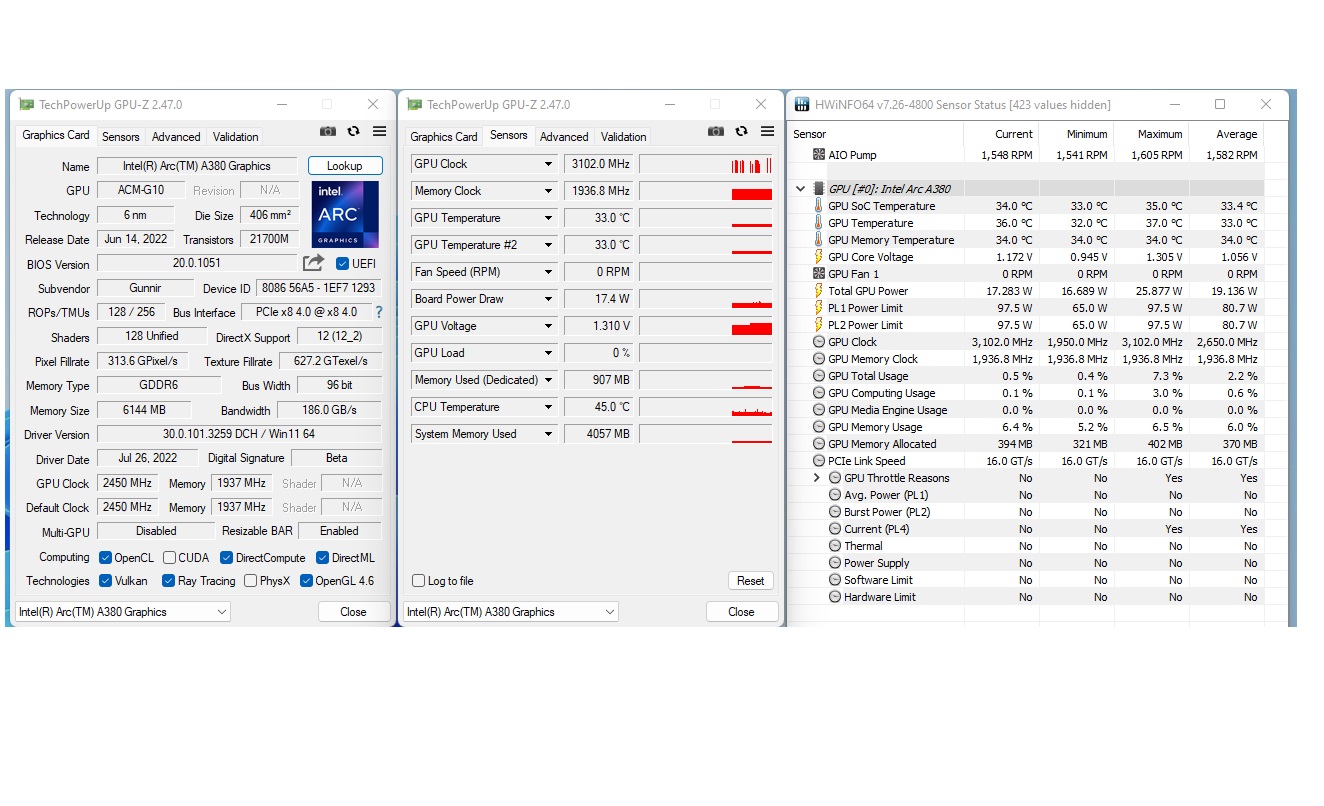This screenshot has height=806, width=1324.
Task: Click the Lookup button
Action: click(344, 166)
